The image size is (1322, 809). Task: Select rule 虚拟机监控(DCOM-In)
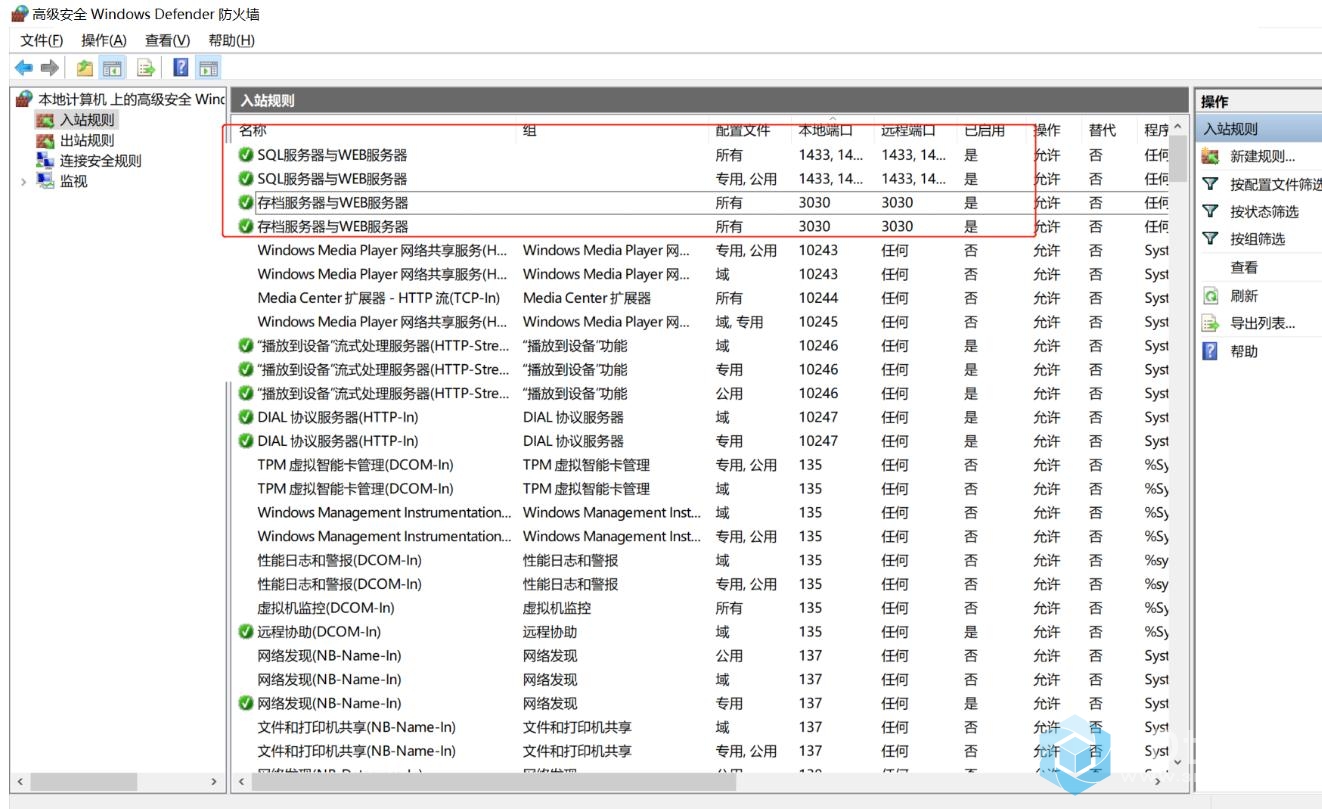[326, 608]
